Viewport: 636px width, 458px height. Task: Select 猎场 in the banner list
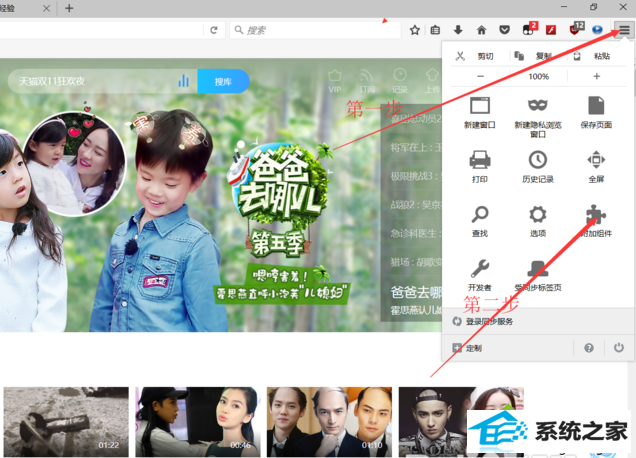(416, 262)
